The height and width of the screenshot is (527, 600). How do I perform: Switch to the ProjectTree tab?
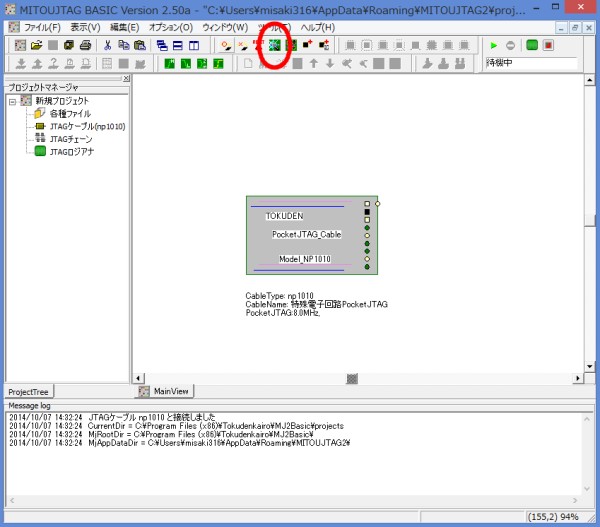(x=28, y=391)
